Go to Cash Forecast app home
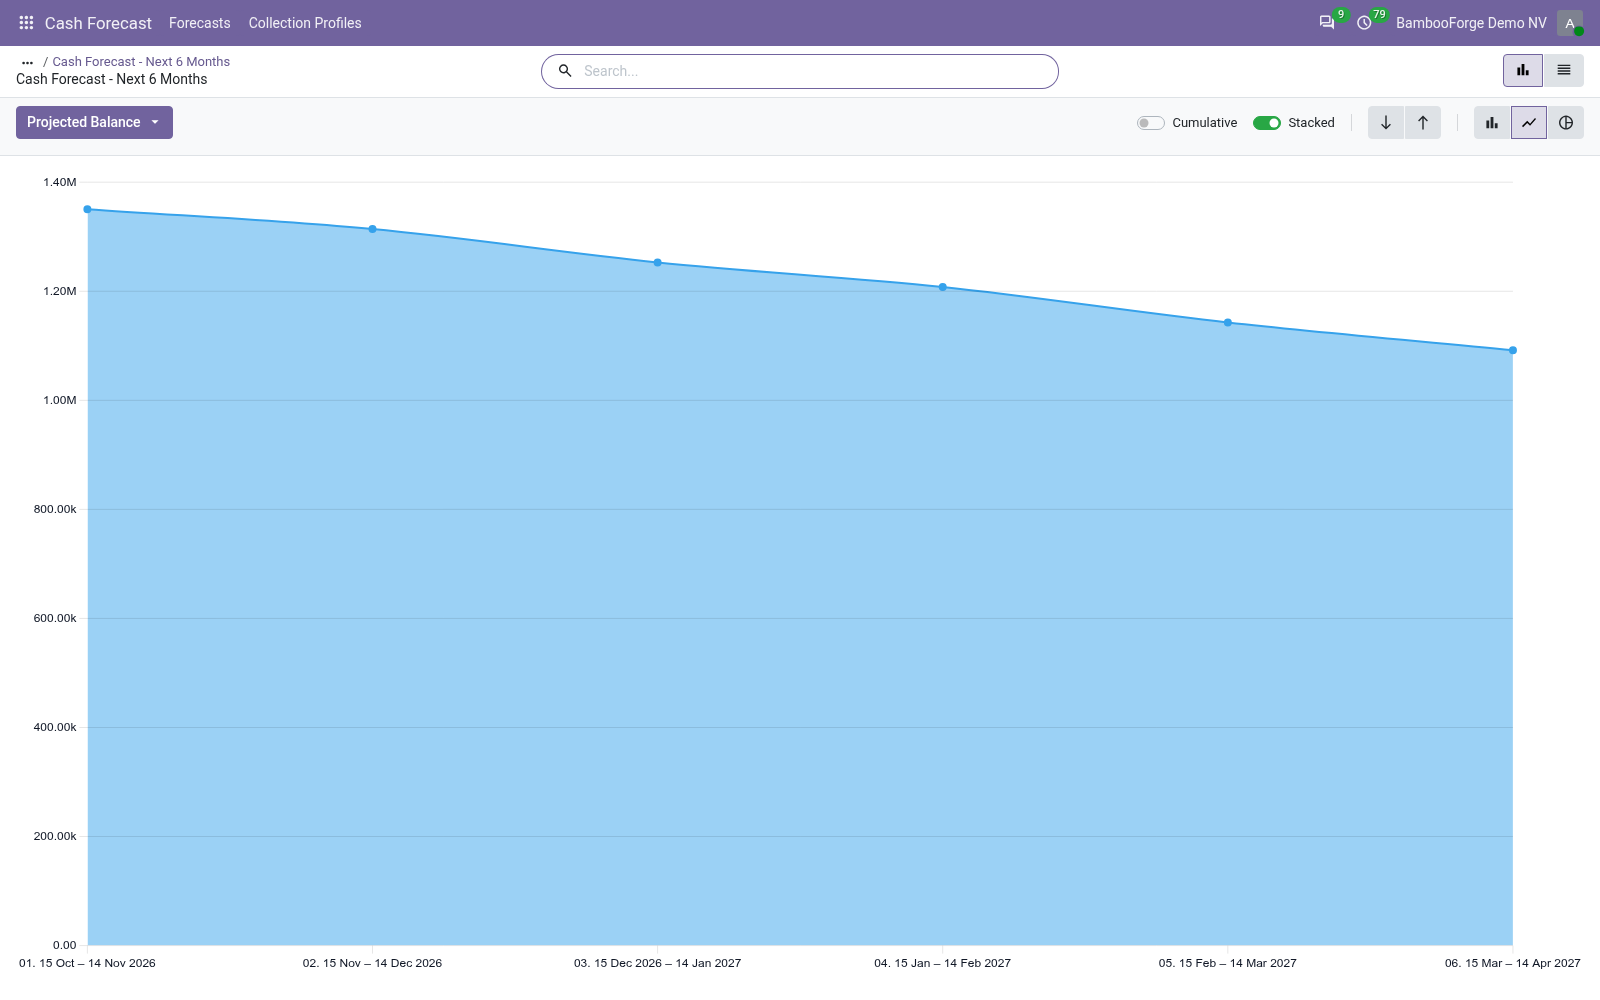This screenshot has width=1600, height=1000. pos(98,23)
